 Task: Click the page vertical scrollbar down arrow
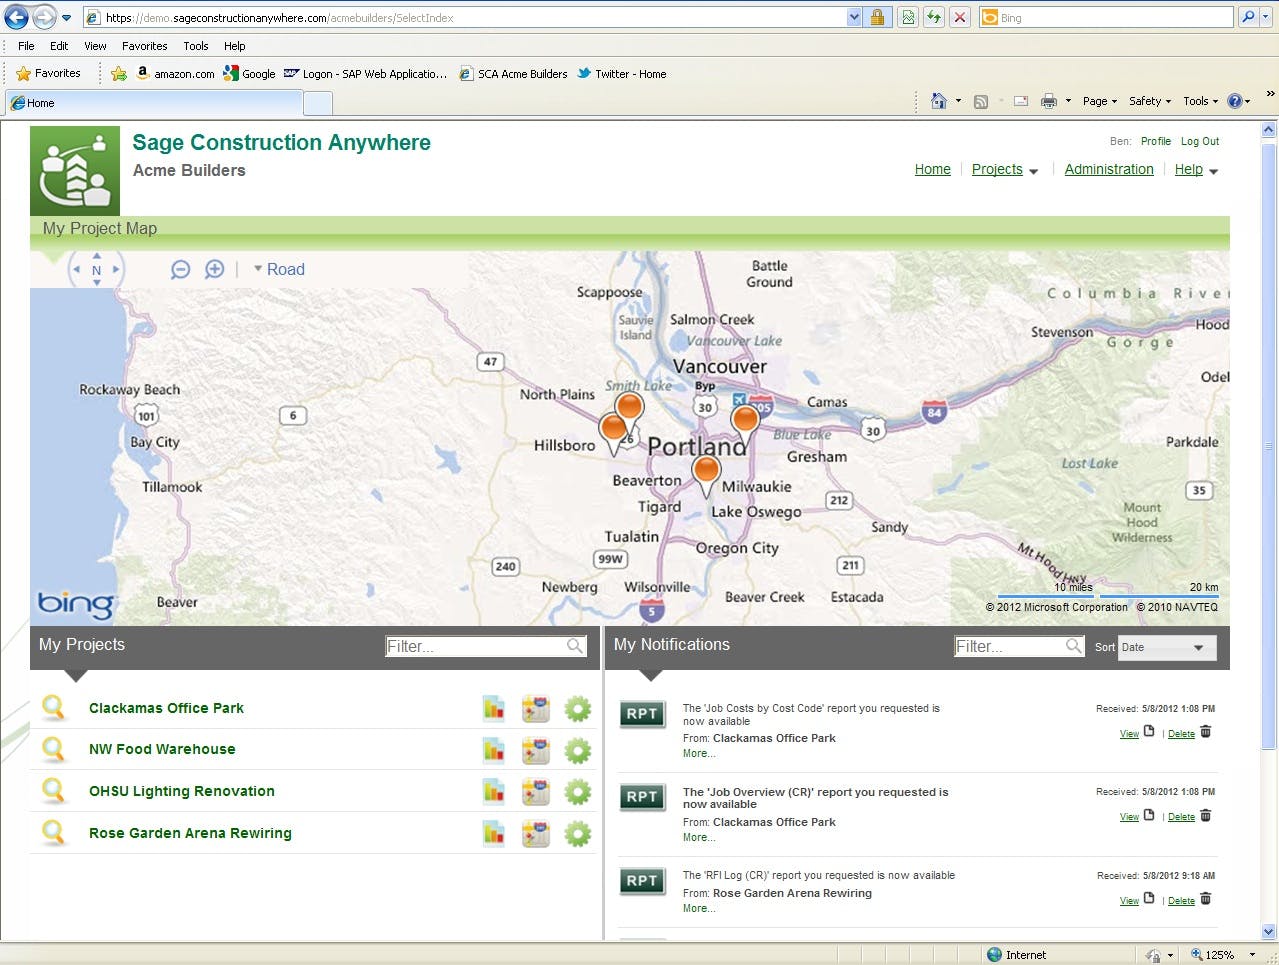point(1269,931)
